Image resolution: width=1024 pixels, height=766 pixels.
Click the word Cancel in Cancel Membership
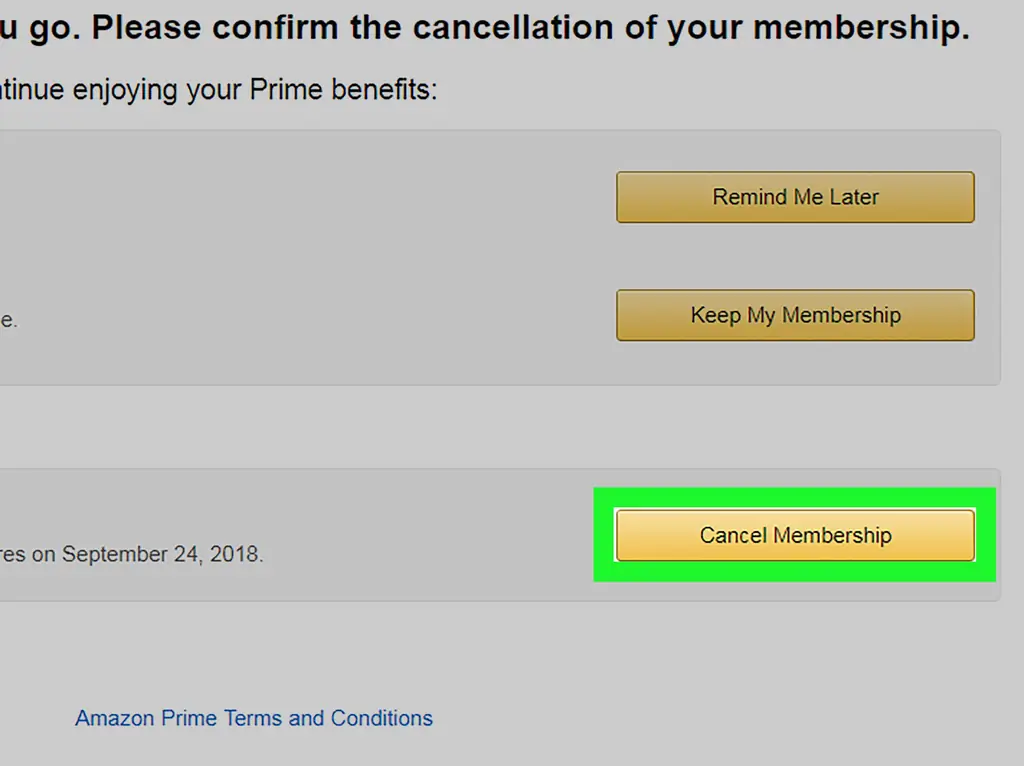(x=732, y=535)
